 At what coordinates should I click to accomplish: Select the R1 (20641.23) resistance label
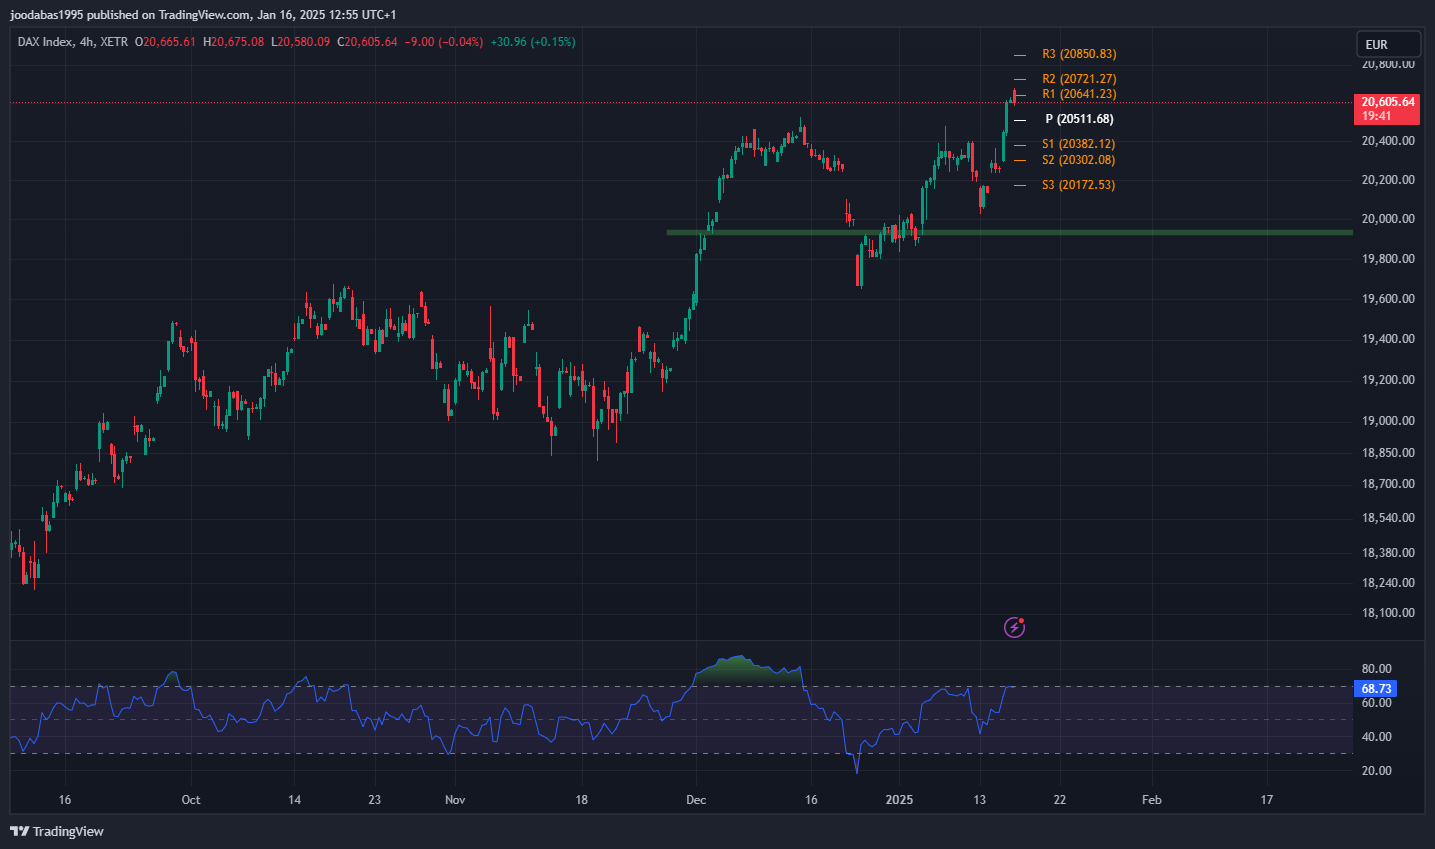tap(1078, 94)
